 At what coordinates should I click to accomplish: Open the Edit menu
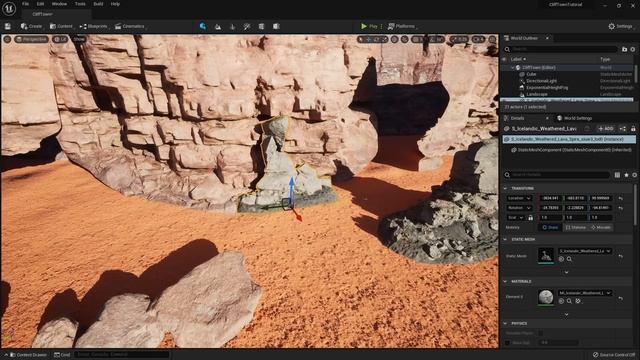40,4
